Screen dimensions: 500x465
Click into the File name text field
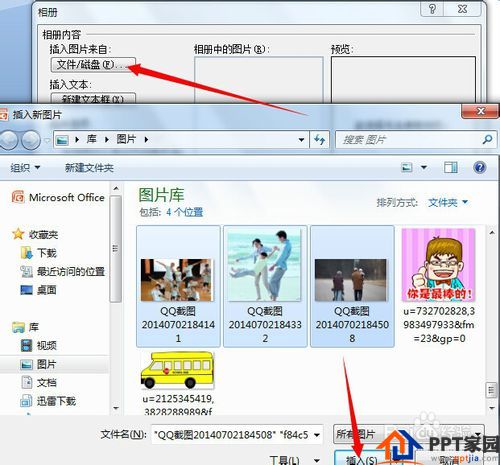(231, 435)
